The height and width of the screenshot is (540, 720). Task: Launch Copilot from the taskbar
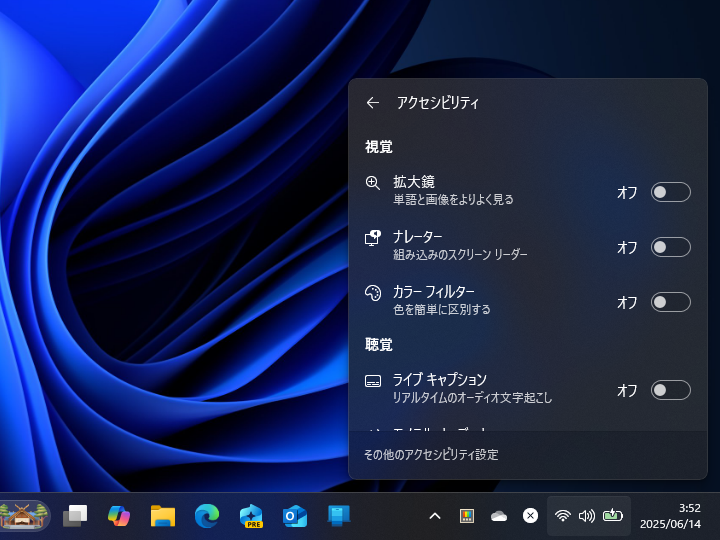click(119, 516)
